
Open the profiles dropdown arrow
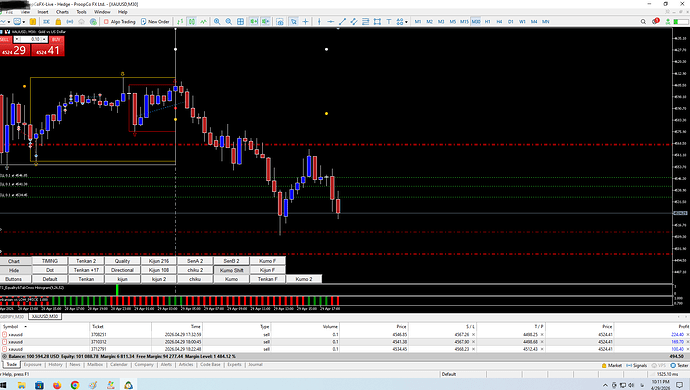click(23, 22)
